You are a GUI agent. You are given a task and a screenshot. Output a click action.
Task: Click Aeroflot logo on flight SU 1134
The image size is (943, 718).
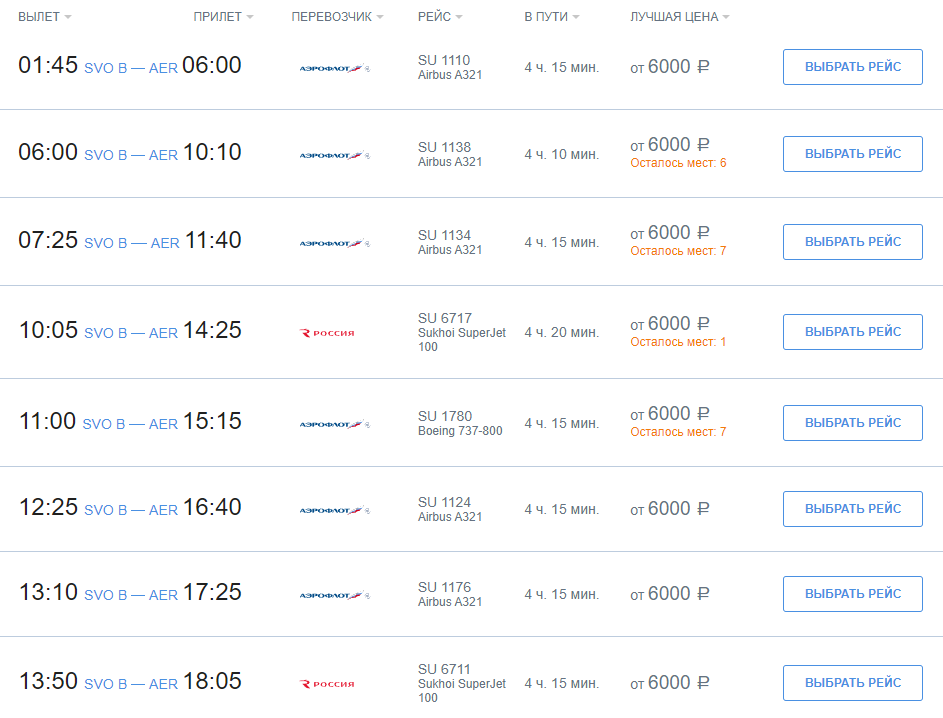click(x=335, y=244)
